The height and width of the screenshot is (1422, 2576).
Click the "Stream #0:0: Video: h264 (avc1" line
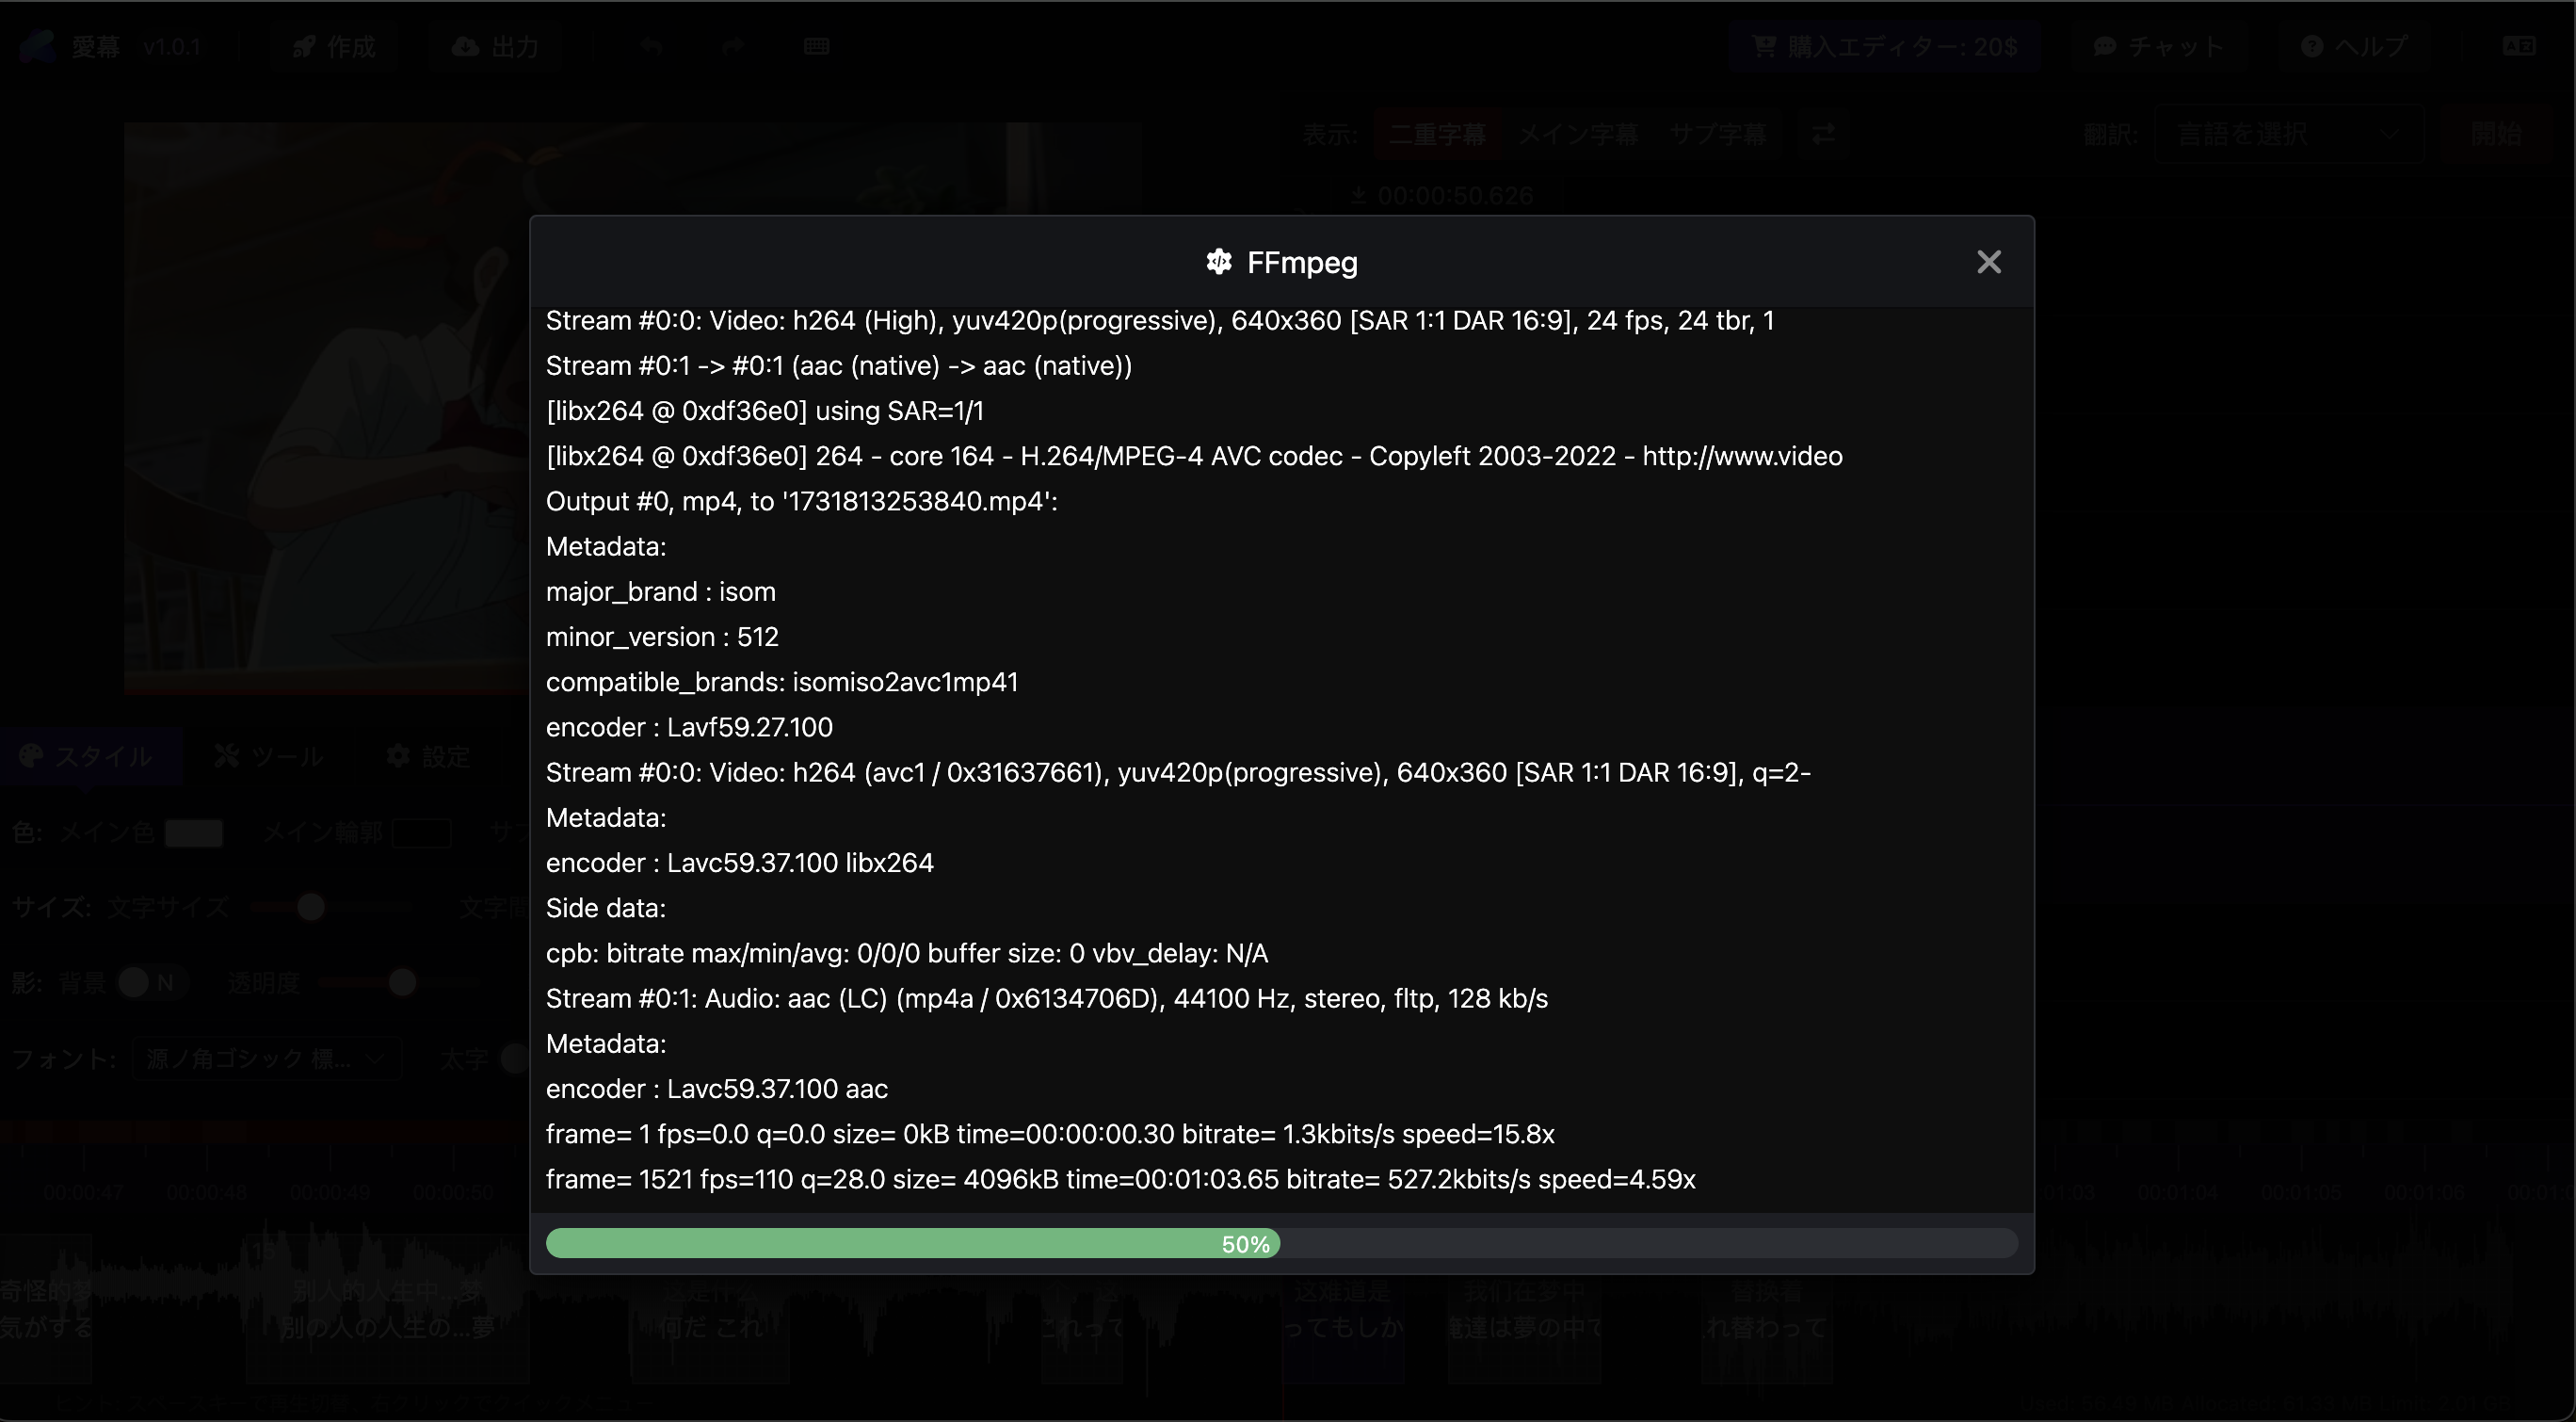pos(1178,771)
